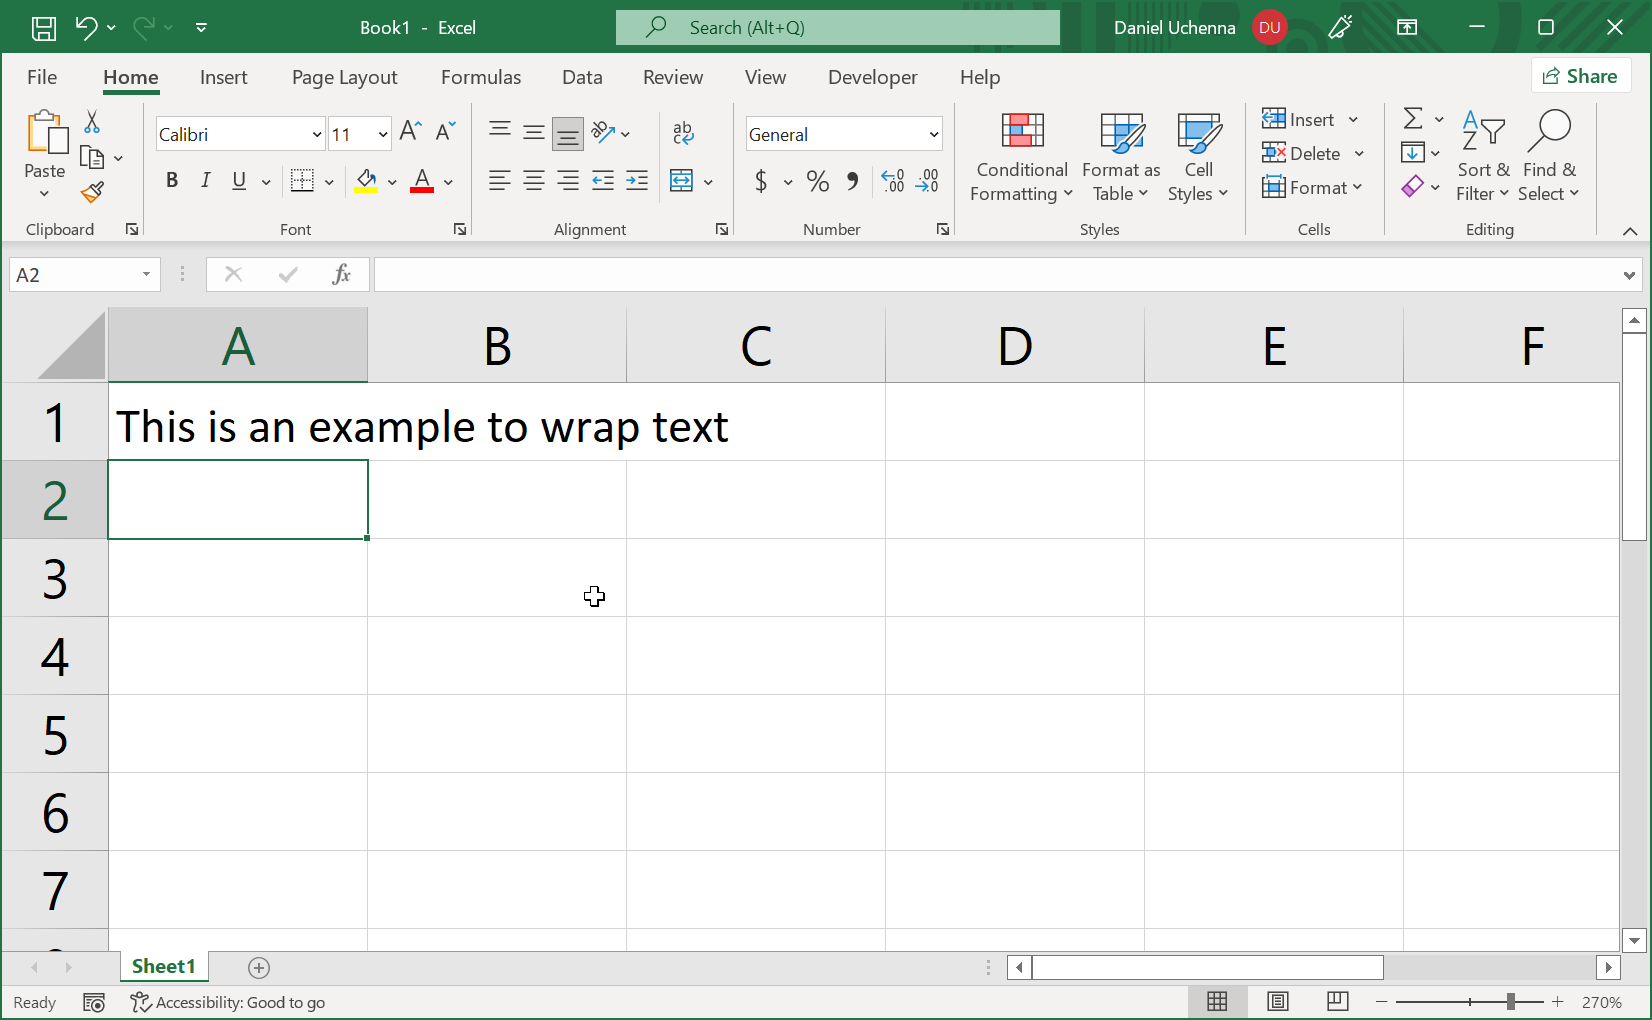Image resolution: width=1652 pixels, height=1020 pixels.
Task: Expand the Number Format dropdown
Action: (x=931, y=133)
